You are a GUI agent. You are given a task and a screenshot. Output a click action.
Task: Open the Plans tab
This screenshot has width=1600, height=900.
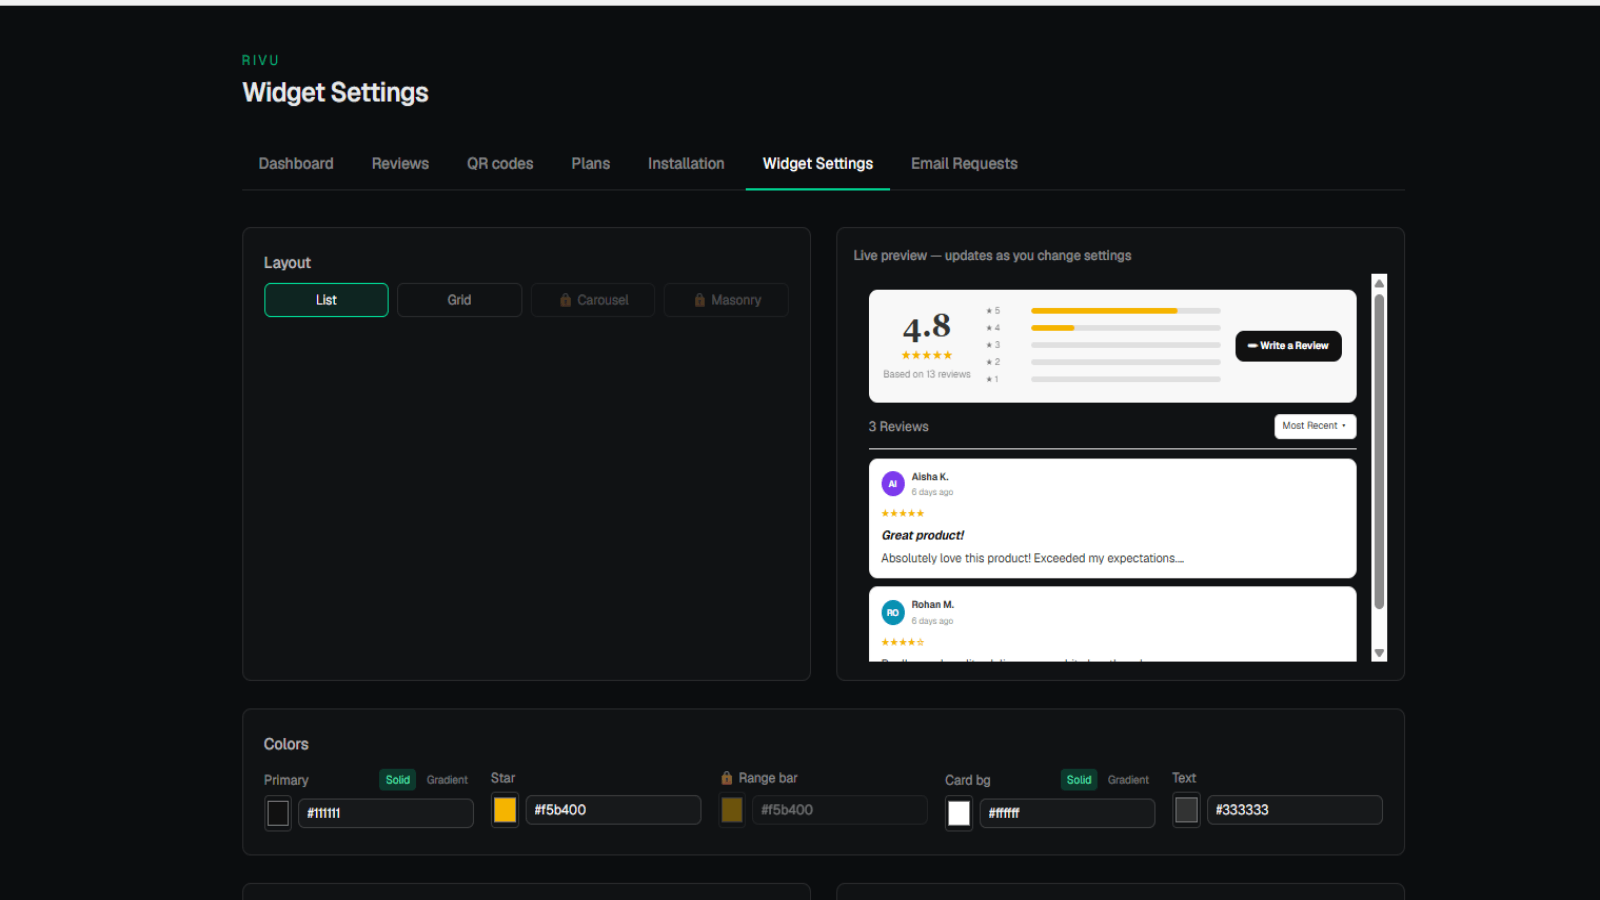[591, 164]
